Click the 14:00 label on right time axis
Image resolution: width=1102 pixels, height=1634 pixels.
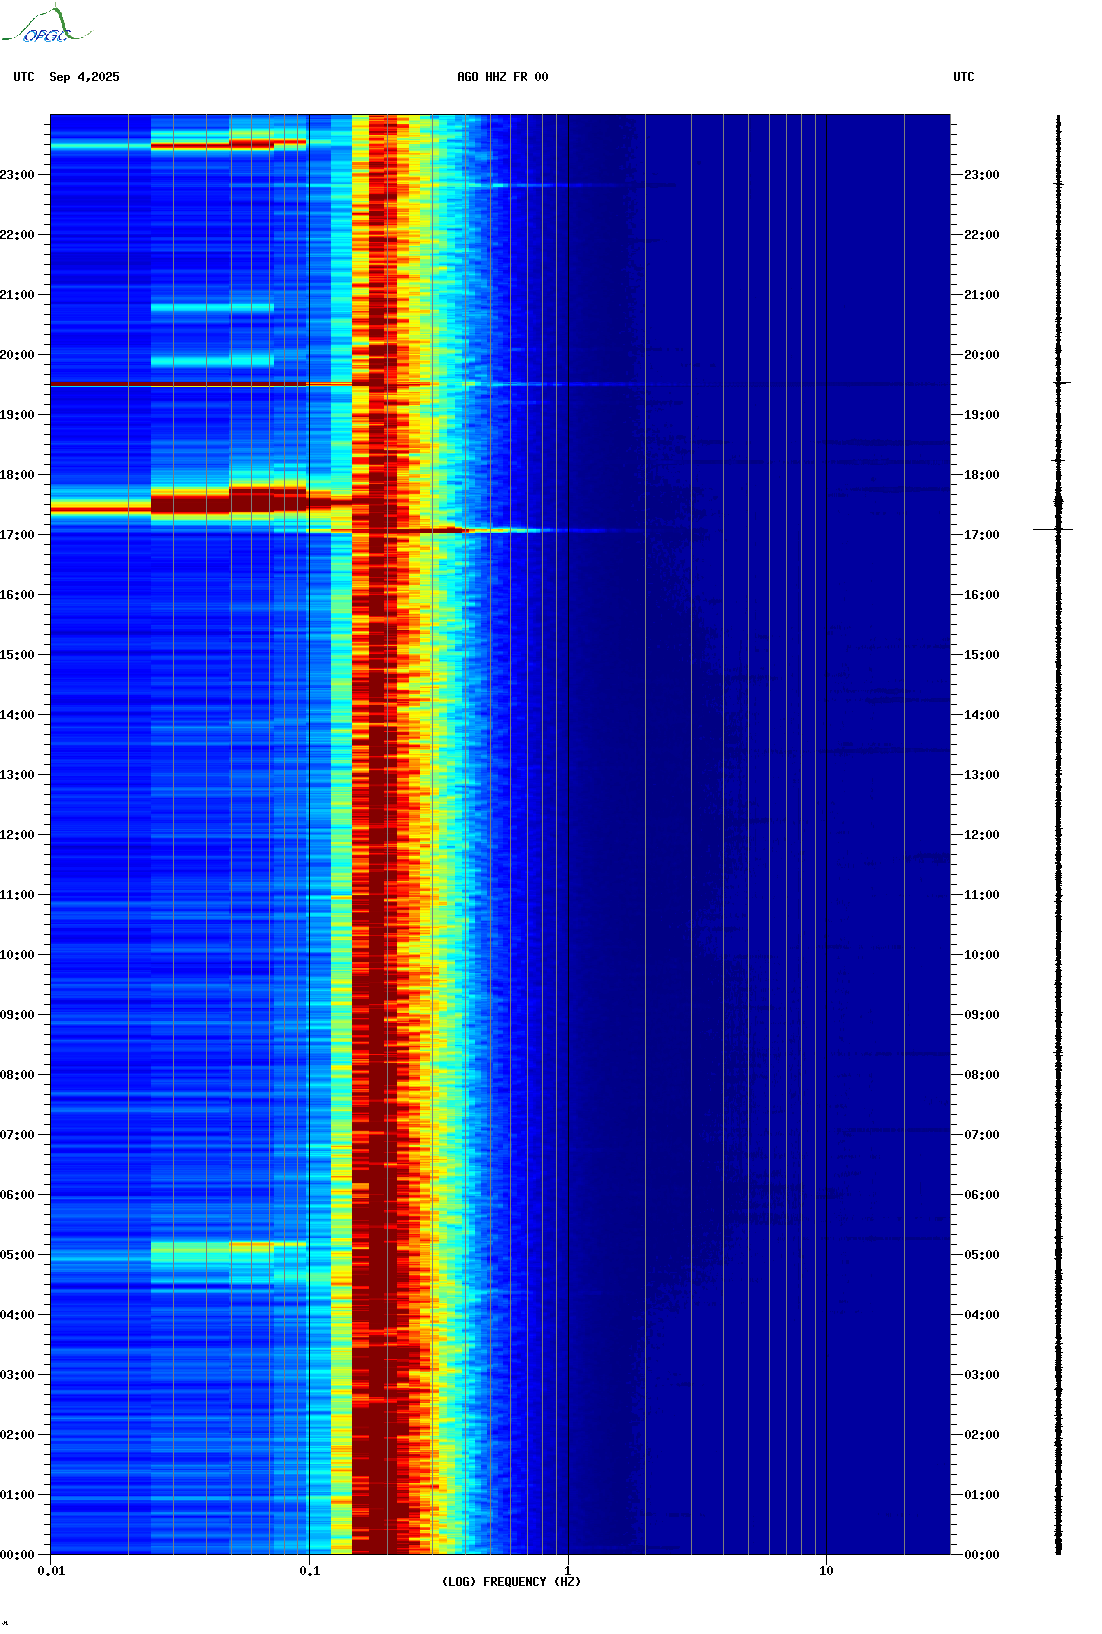(x=982, y=715)
